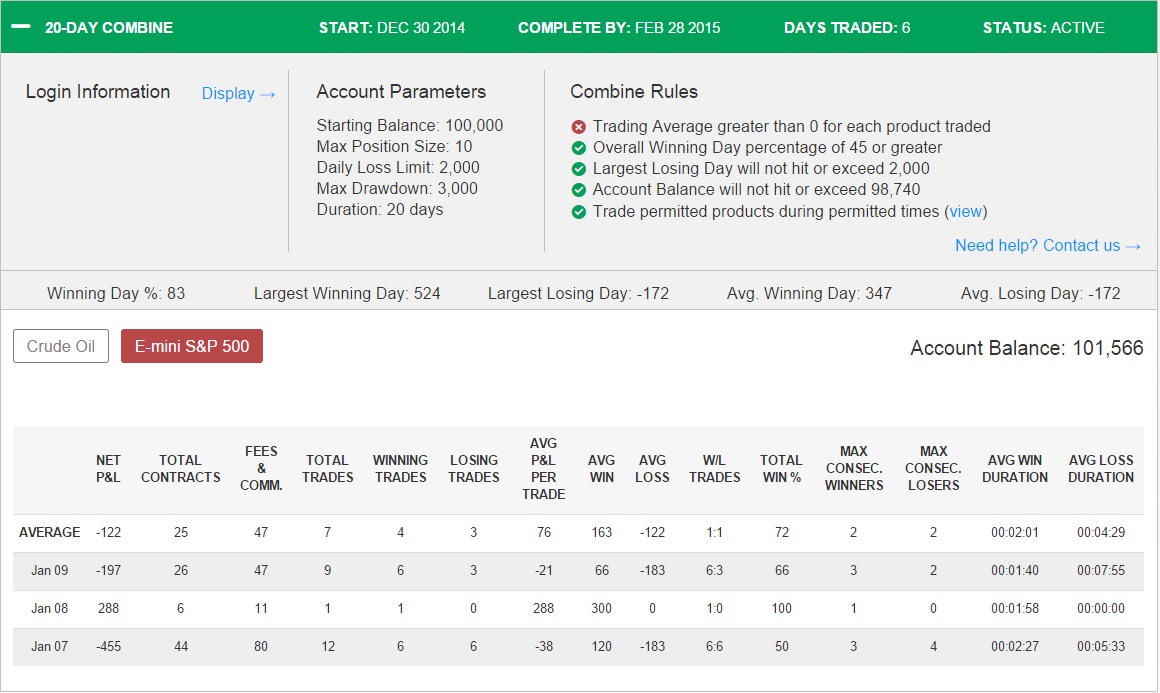Click the MAX CONSEC. WINNERS header
This screenshot has width=1160, height=693.
click(854, 468)
